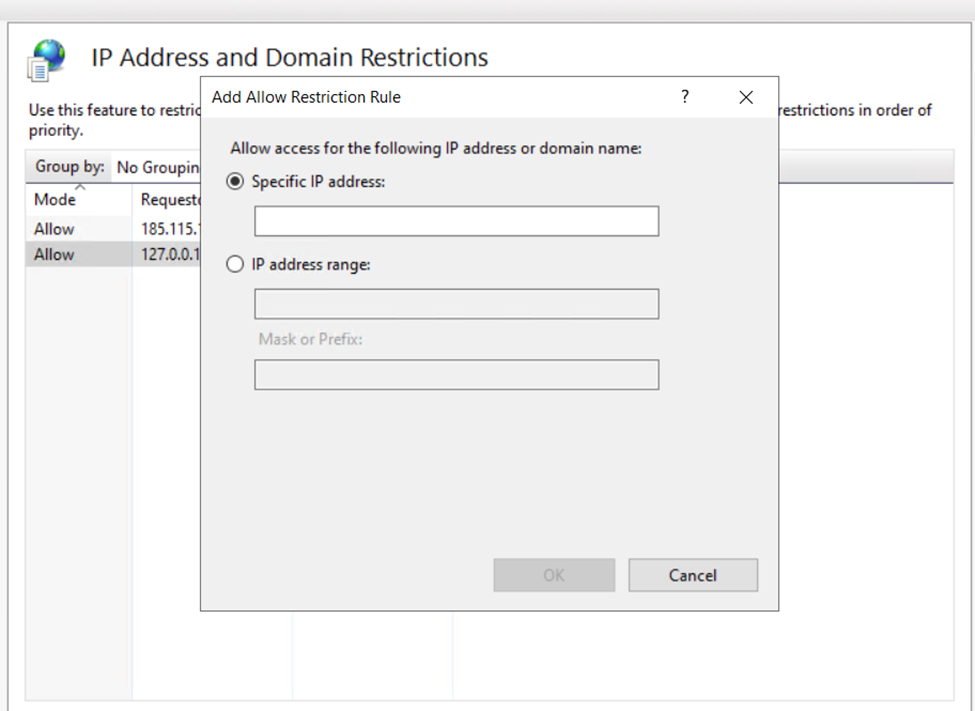
Task: Choose the IP address range radio option
Action: click(x=236, y=265)
